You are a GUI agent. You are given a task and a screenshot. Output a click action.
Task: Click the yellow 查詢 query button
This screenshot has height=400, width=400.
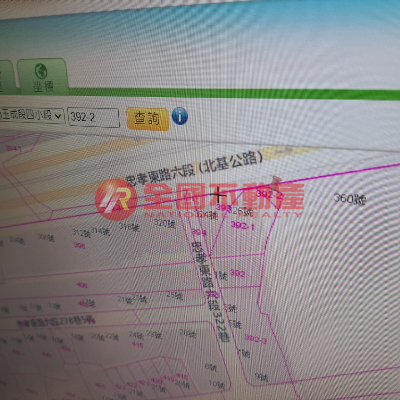click(x=147, y=119)
